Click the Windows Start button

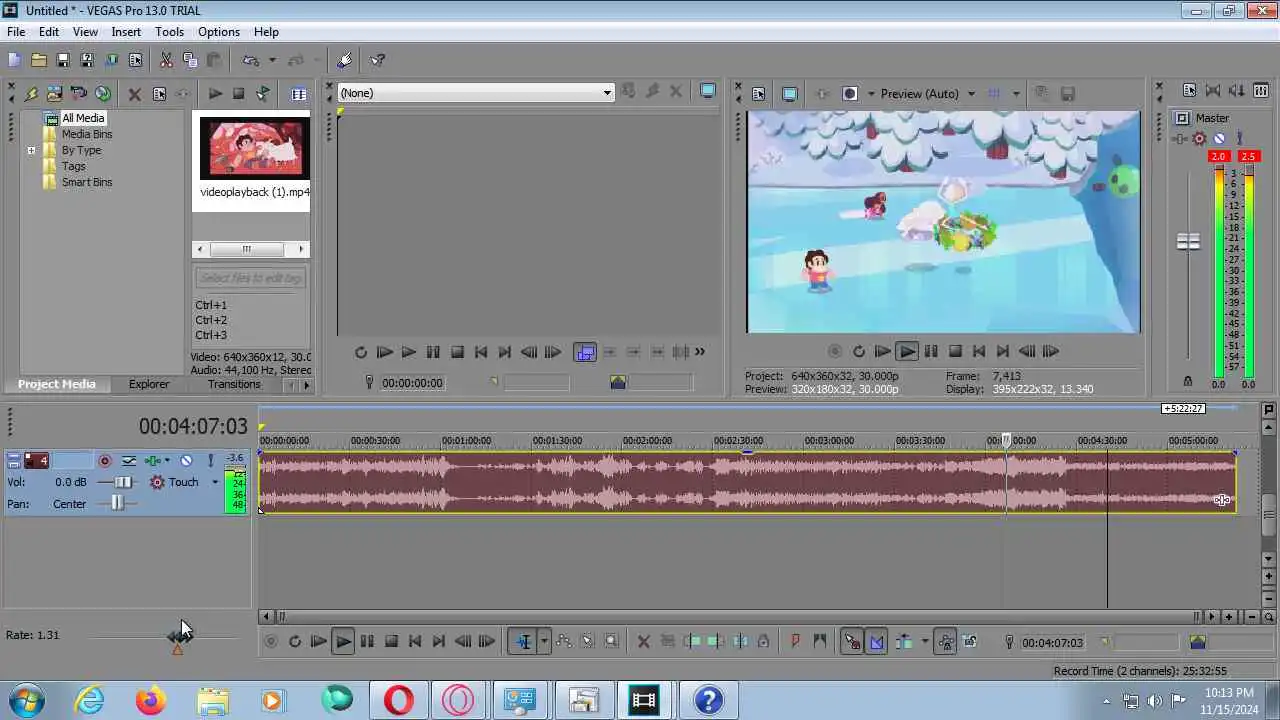click(x=27, y=700)
